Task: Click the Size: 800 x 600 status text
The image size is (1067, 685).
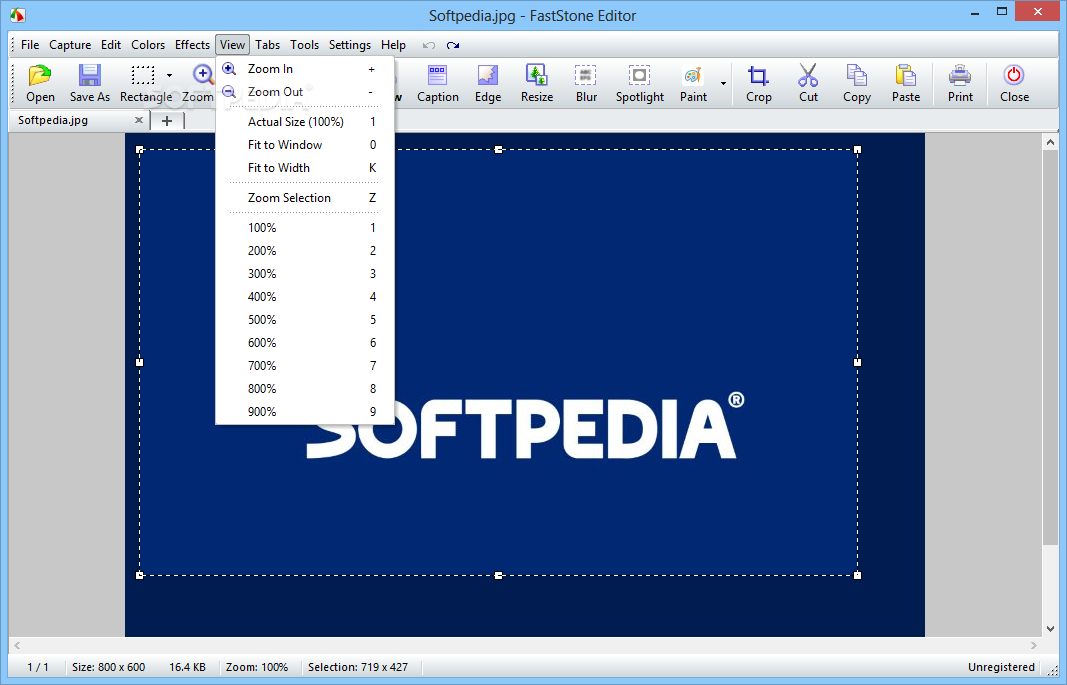Action: click(108, 667)
